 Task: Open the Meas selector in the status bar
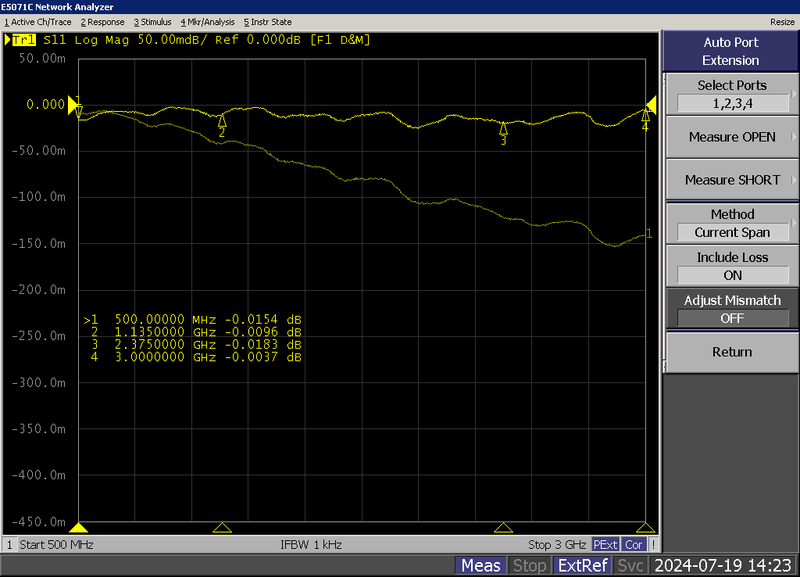coord(482,565)
